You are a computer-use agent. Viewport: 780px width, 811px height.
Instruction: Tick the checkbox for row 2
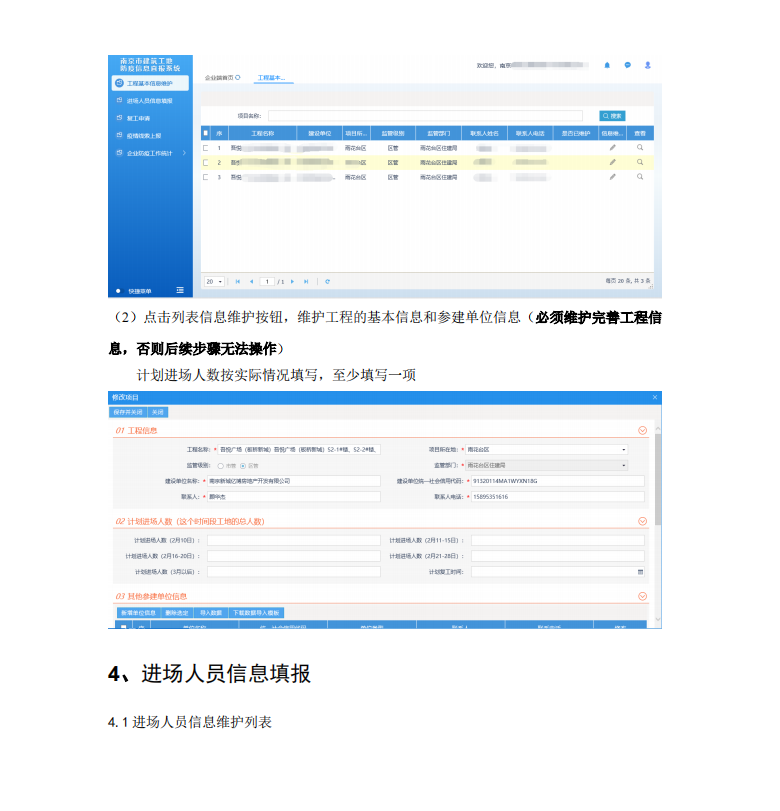pos(205,162)
